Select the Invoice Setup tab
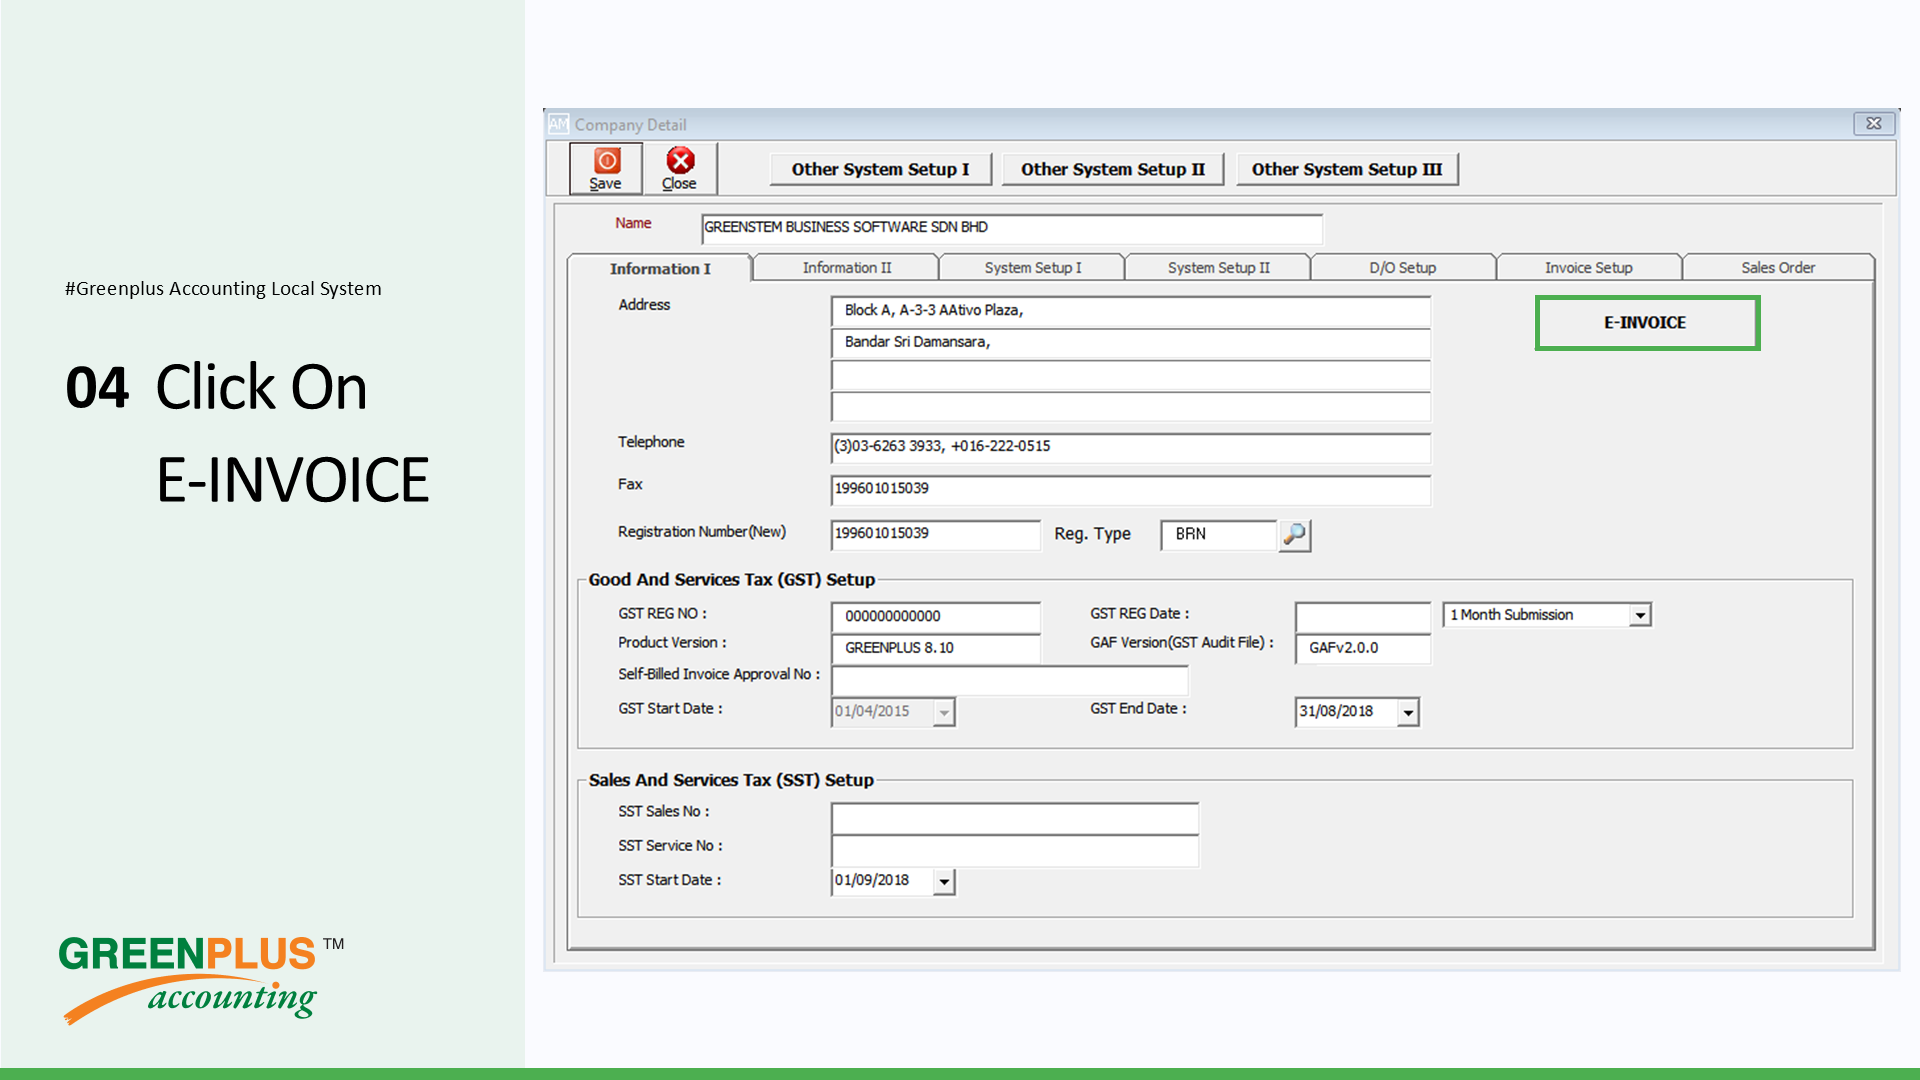Image resolution: width=1920 pixels, height=1080 pixels. [x=1589, y=267]
